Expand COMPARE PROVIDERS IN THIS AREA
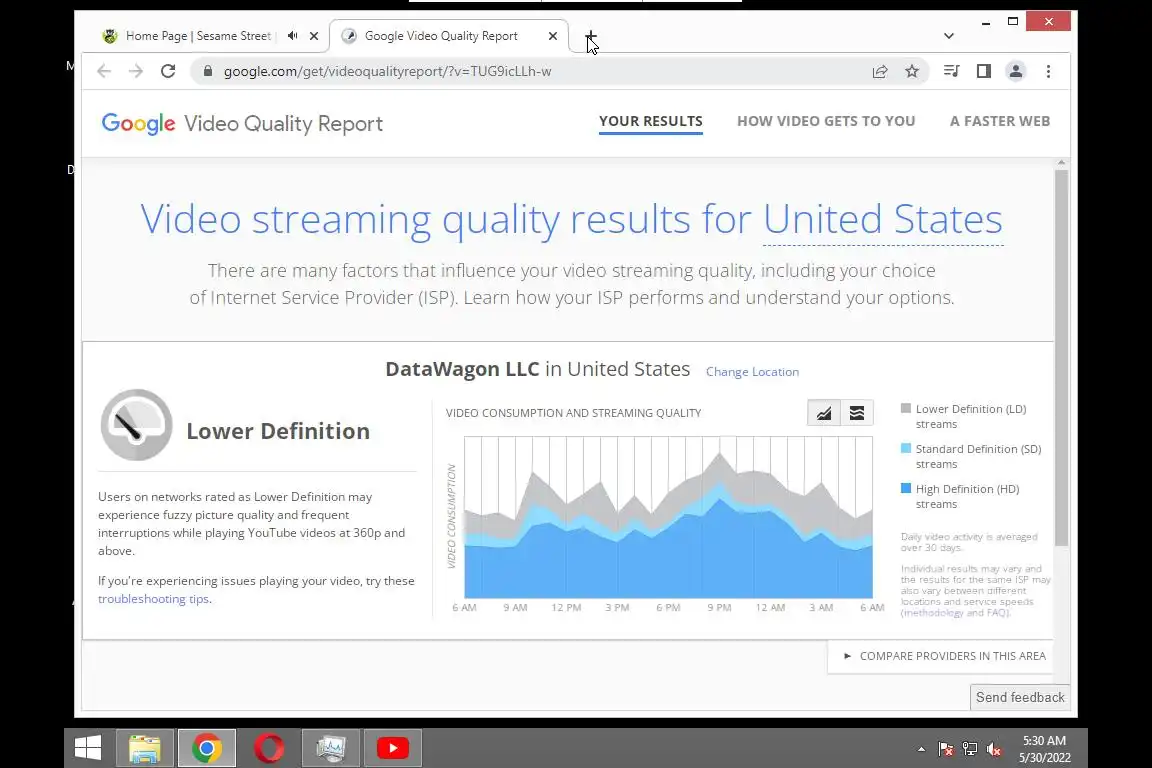Viewport: 1152px width, 768px height. click(x=945, y=656)
